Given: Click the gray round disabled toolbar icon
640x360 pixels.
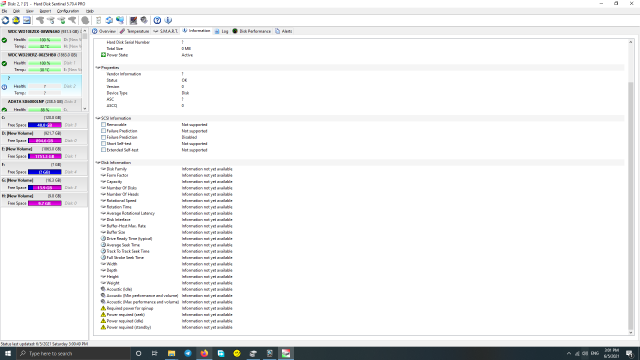Looking at the screenshot, I should 85,20.
